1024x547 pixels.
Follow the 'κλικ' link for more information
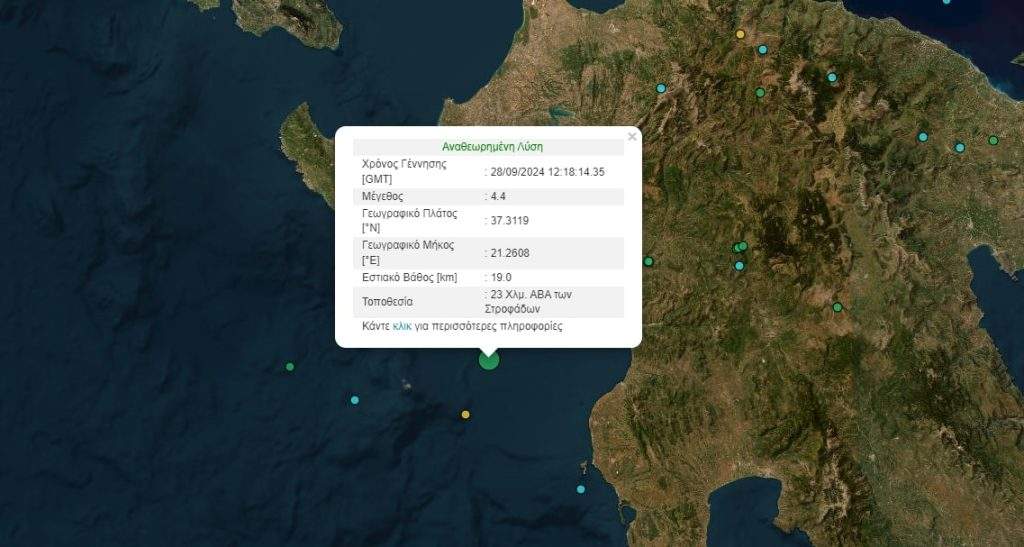pos(402,327)
